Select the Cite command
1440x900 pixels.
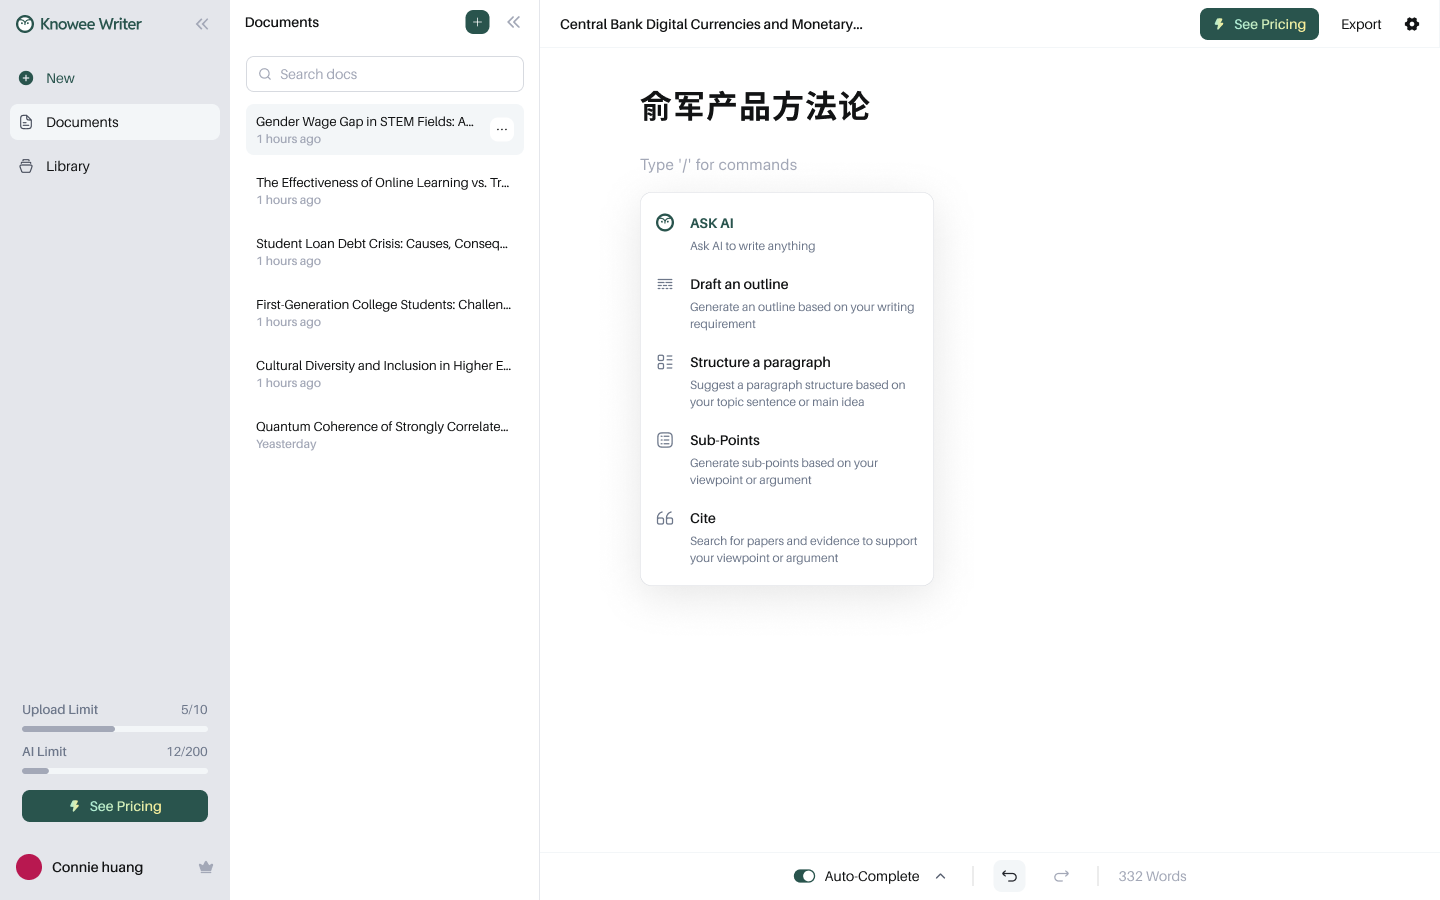[x=787, y=537]
